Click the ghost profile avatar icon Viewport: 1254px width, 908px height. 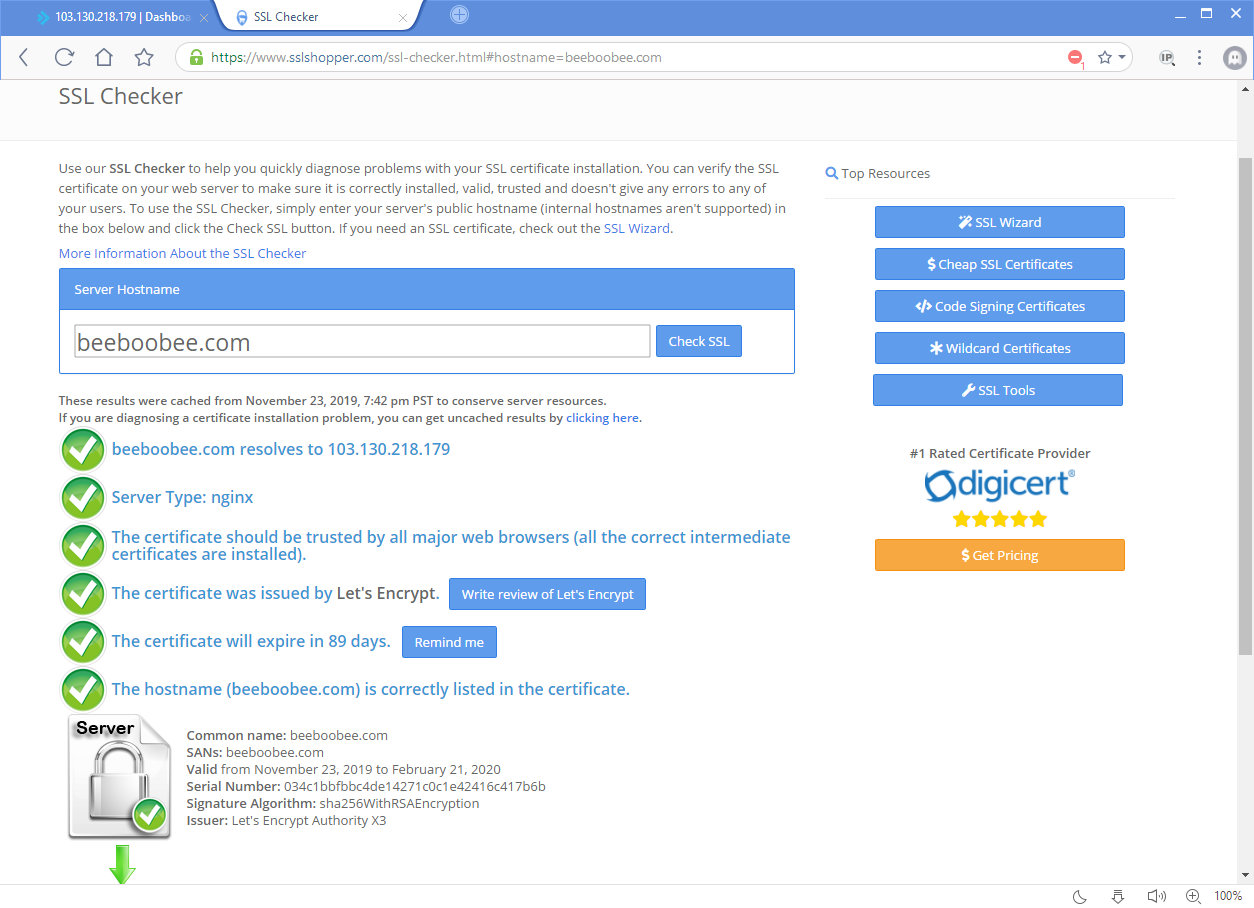[1235, 58]
